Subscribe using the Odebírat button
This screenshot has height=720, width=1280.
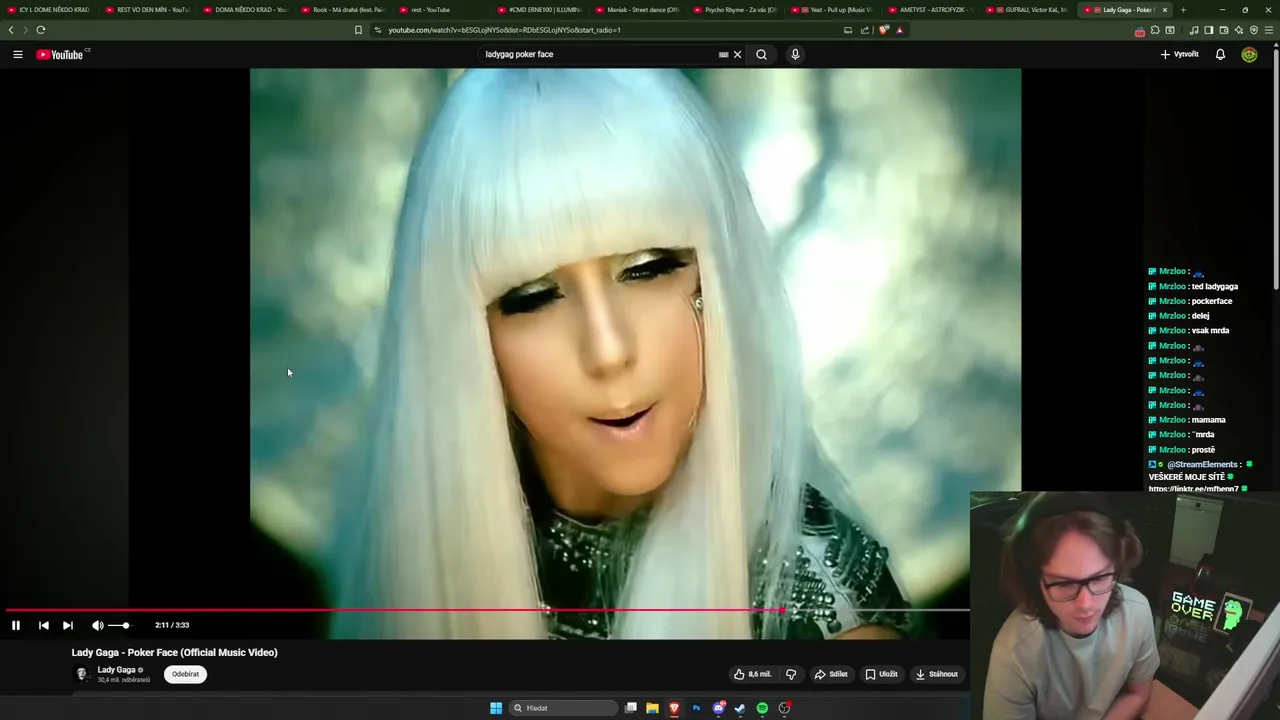pyautogui.click(x=185, y=674)
